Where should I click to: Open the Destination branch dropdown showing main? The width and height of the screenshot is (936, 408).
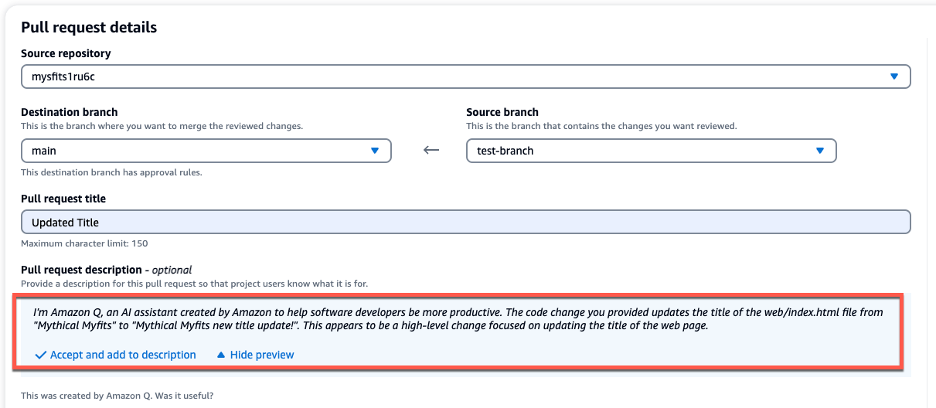(x=206, y=151)
